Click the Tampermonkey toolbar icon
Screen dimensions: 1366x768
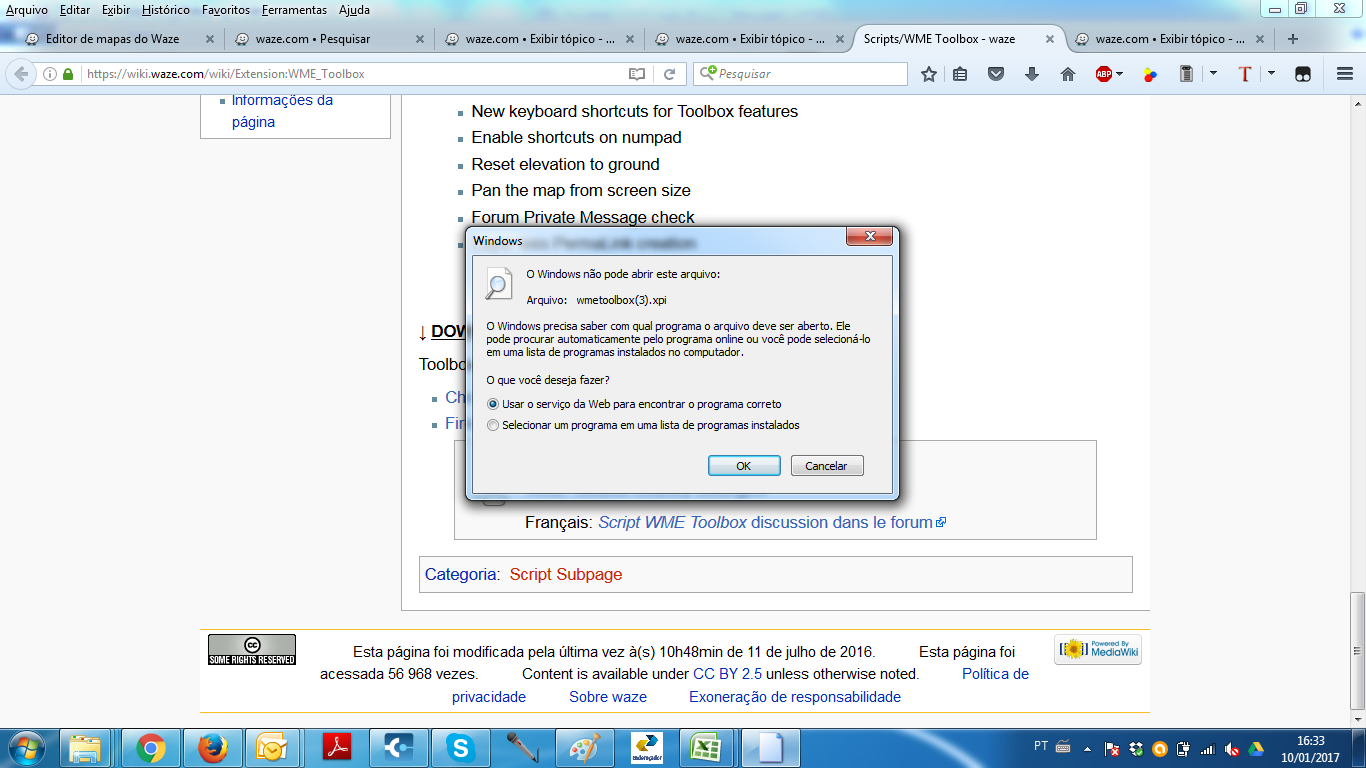point(1303,74)
